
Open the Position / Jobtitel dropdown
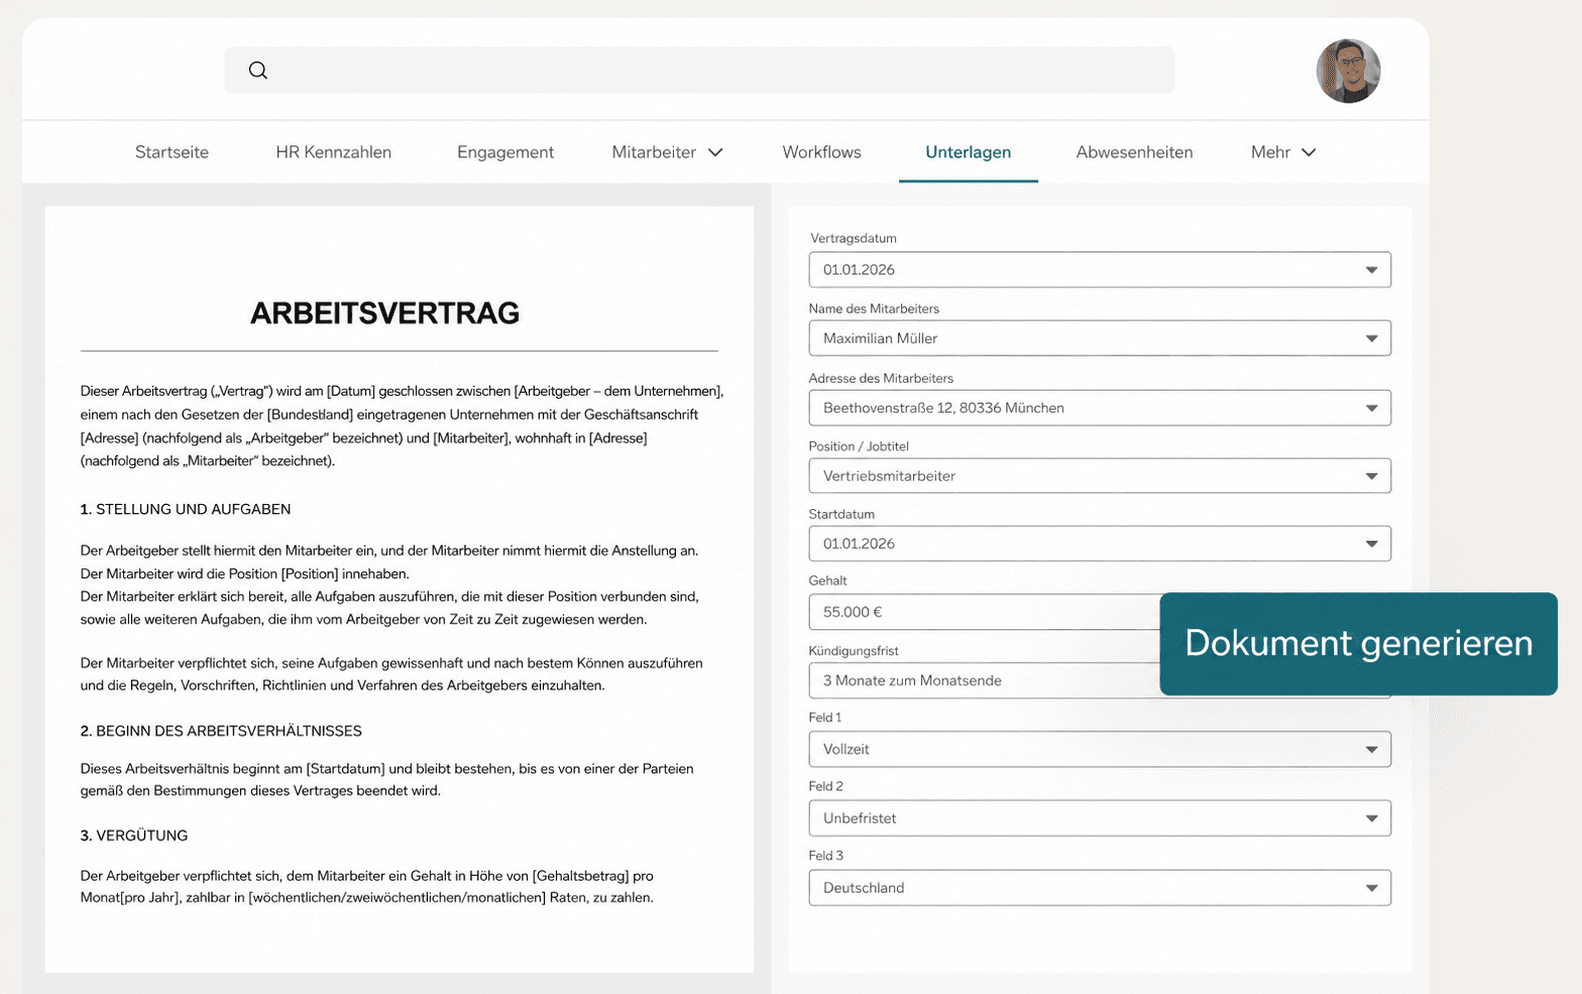(x=1099, y=476)
